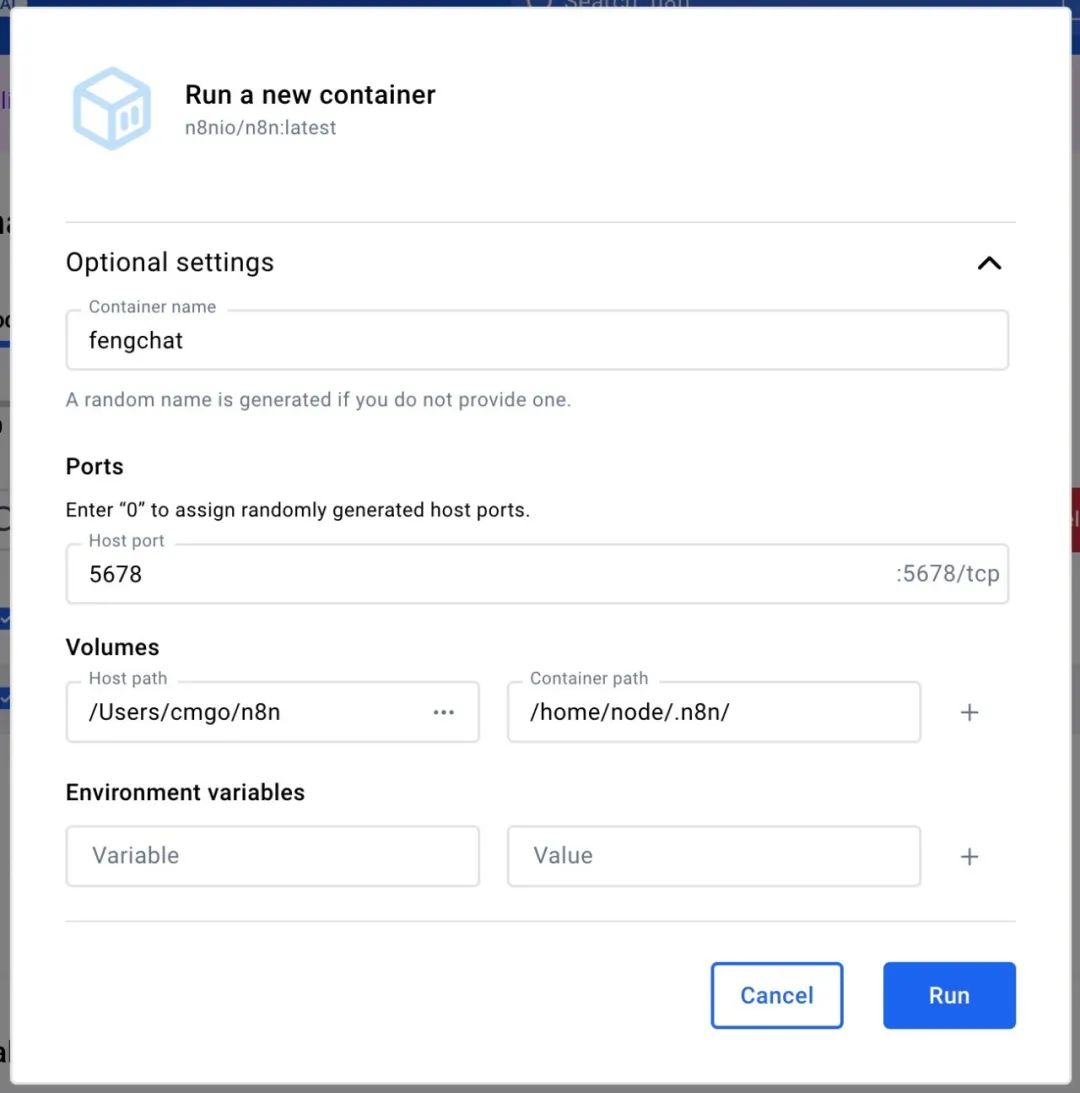Browse host path with ellipsis icon
This screenshot has width=1080, height=1093.
tap(444, 712)
